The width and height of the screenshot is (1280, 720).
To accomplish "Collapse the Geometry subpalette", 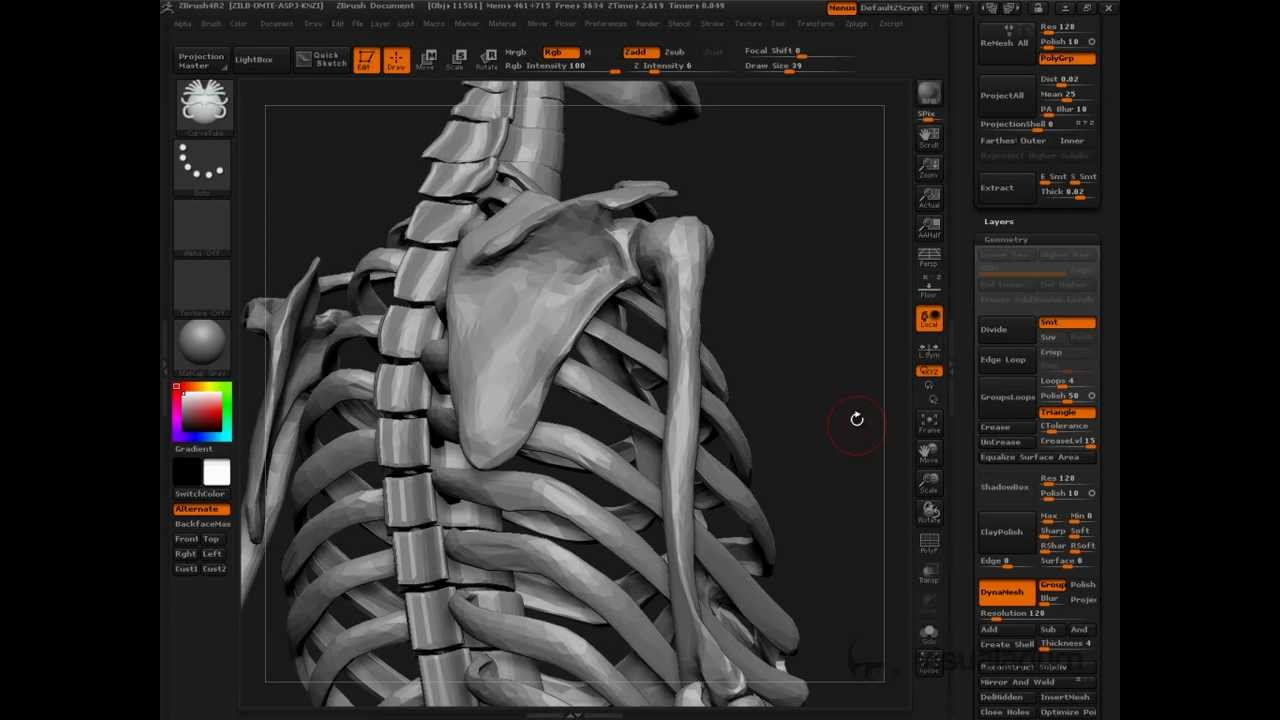I will tap(1006, 240).
